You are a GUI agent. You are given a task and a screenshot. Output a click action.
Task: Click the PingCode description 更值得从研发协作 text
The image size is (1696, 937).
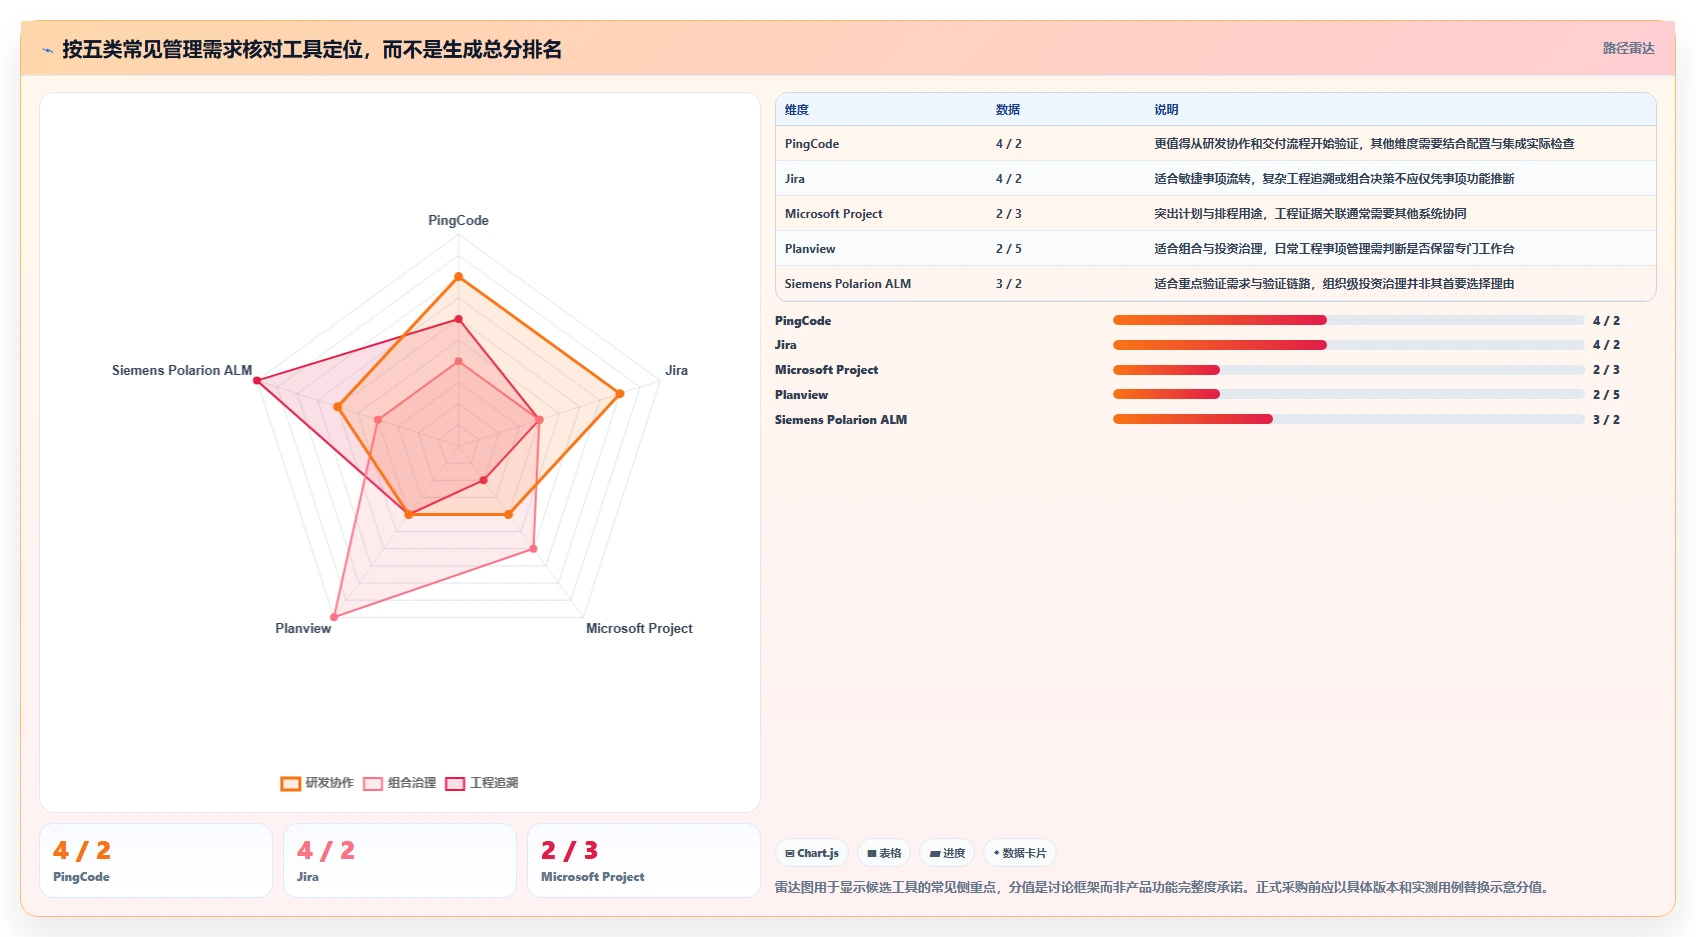tap(1364, 144)
